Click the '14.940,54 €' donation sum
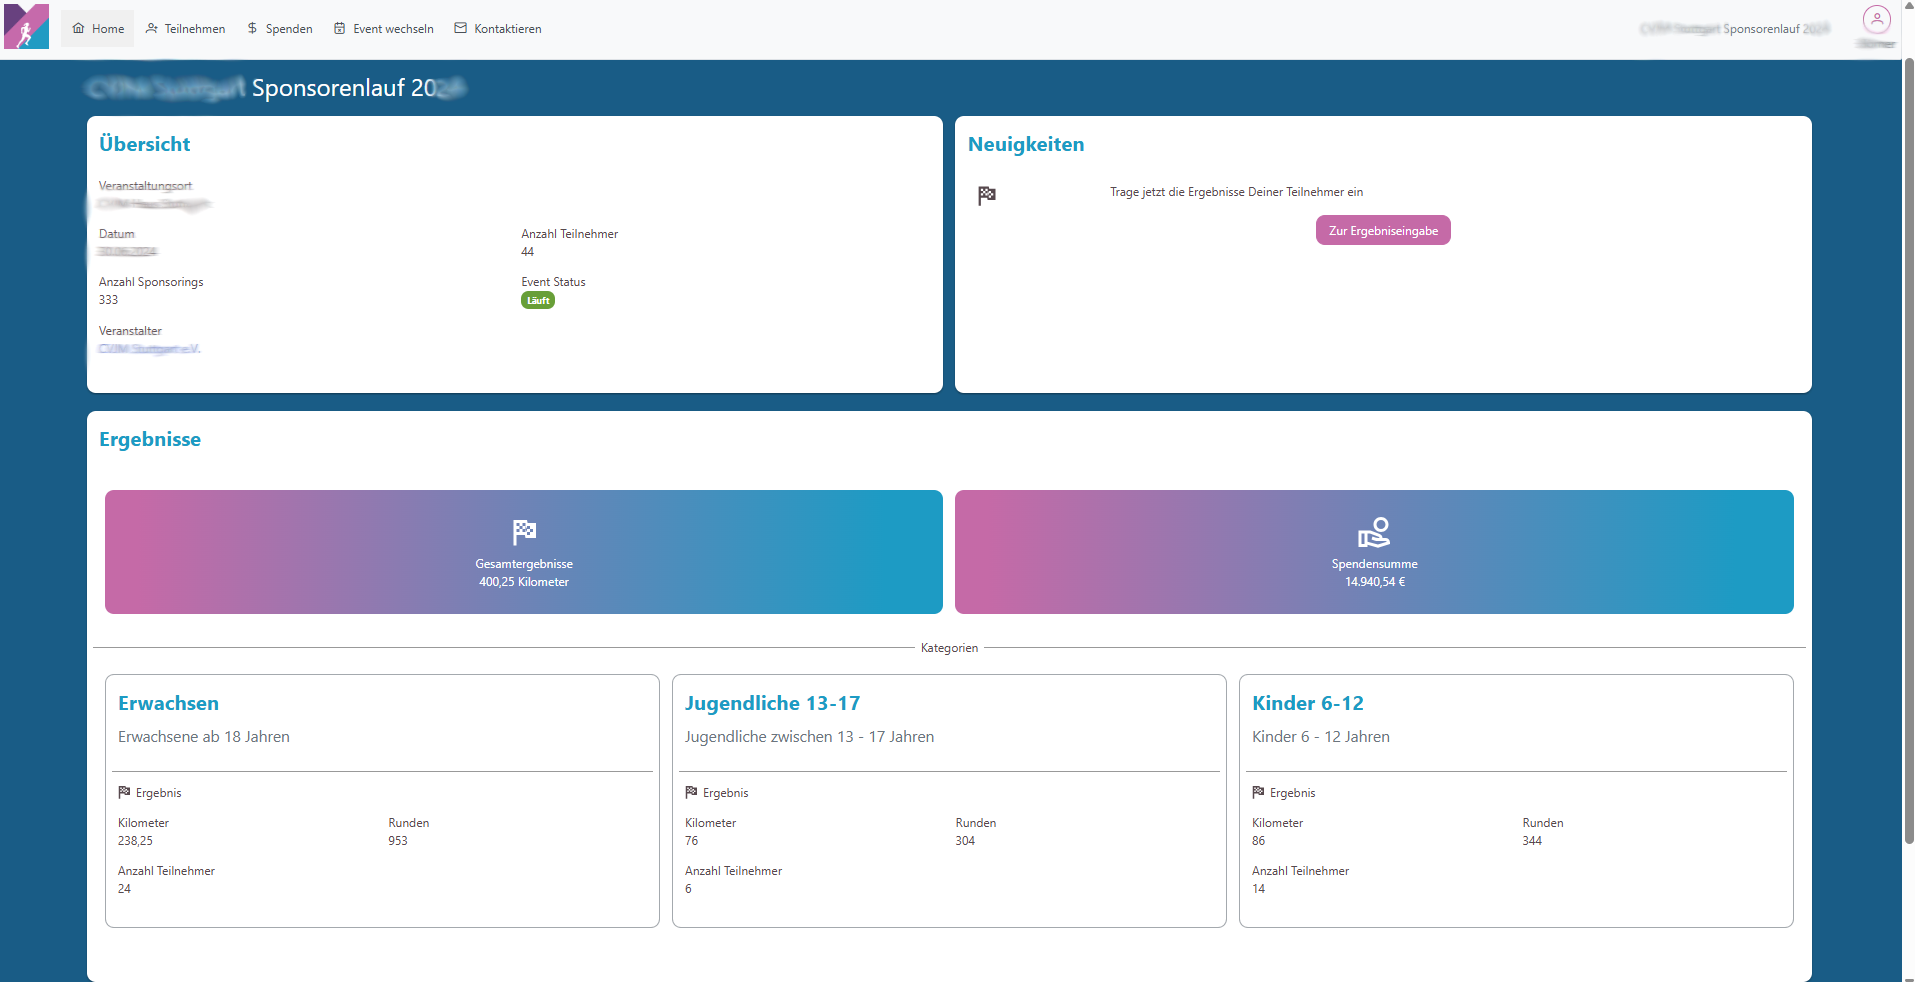This screenshot has width=1915, height=982. pos(1375,582)
